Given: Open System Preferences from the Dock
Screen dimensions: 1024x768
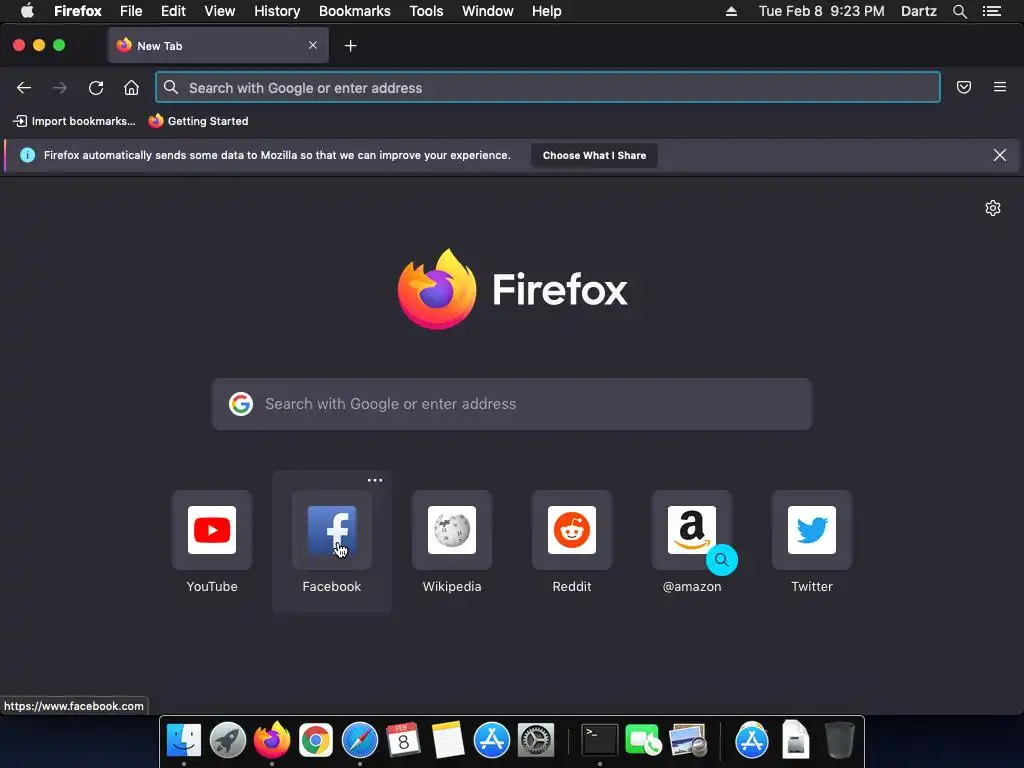Looking at the screenshot, I should click(536, 741).
